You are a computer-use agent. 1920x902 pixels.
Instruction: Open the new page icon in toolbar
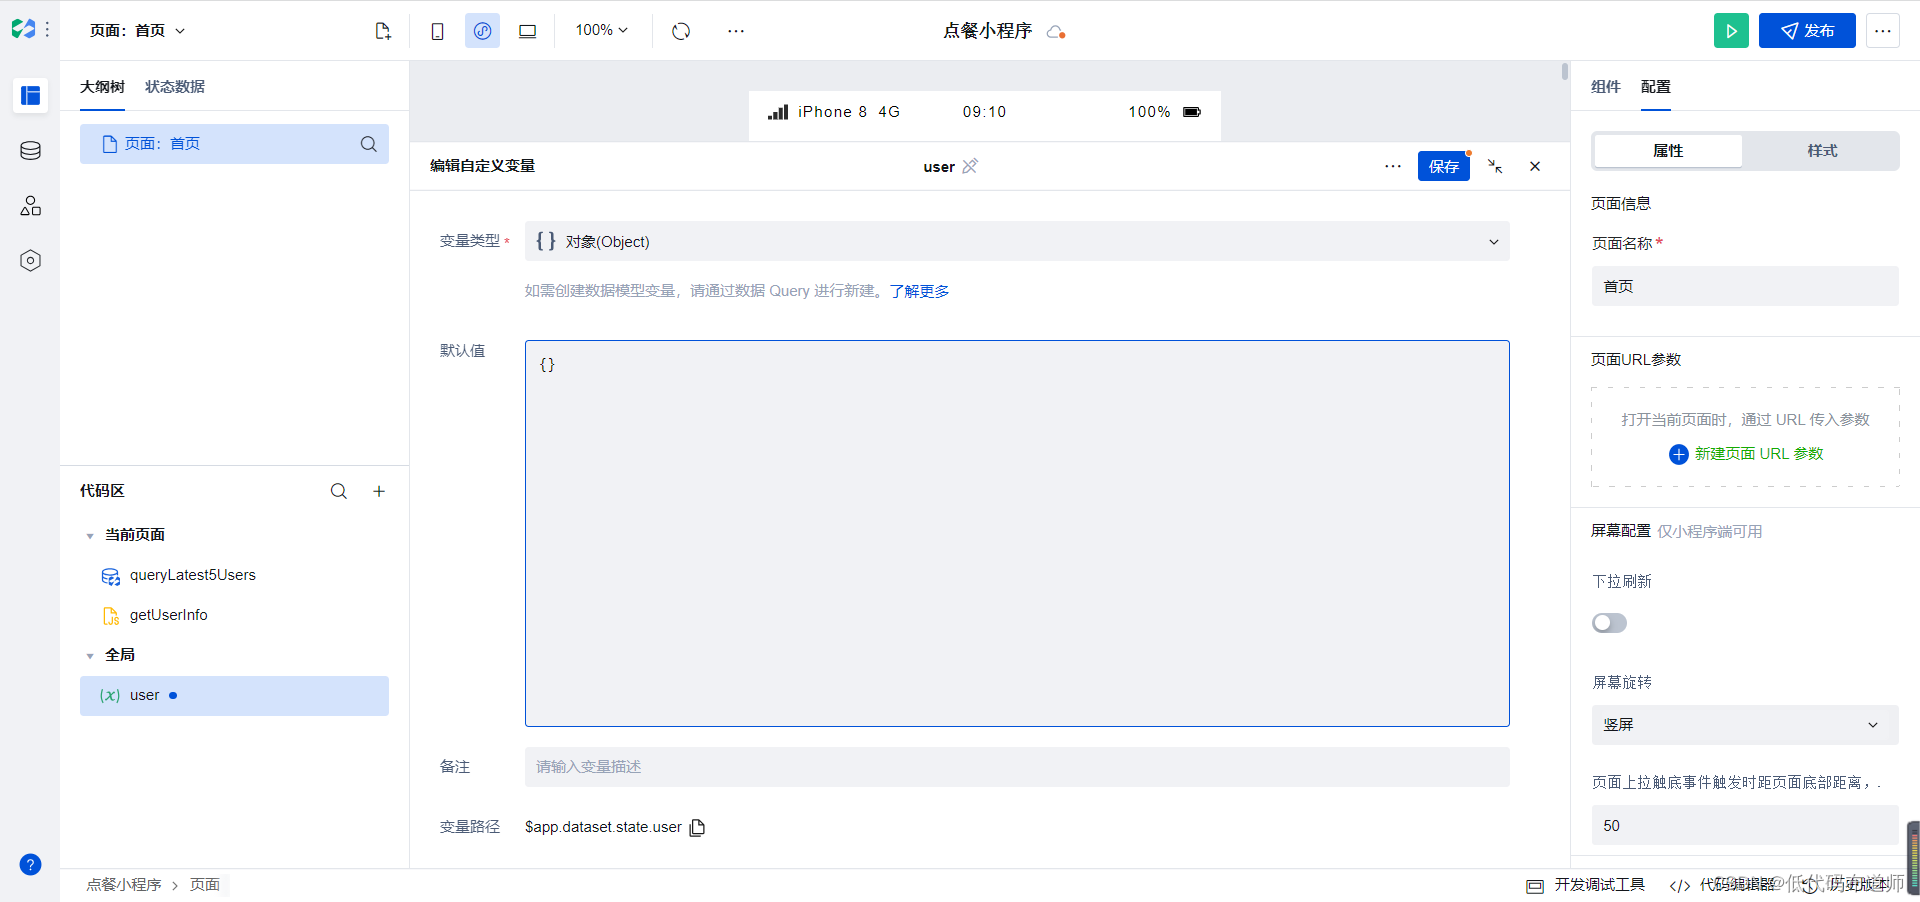click(x=383, y=31)
